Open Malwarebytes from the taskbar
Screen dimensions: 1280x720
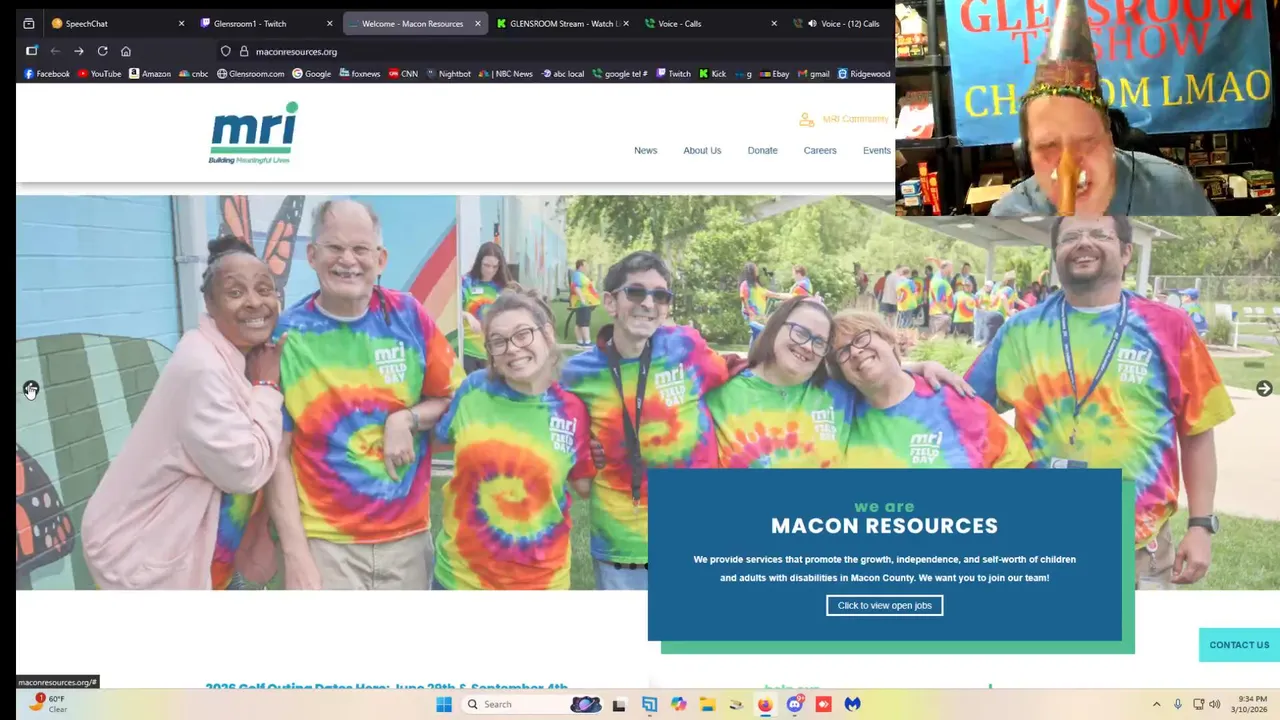pos(852,704)
